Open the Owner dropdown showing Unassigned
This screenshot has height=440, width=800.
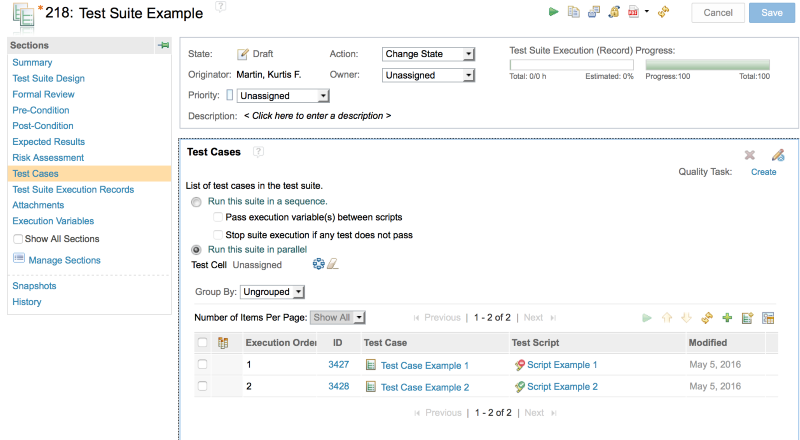coord(429,76)
